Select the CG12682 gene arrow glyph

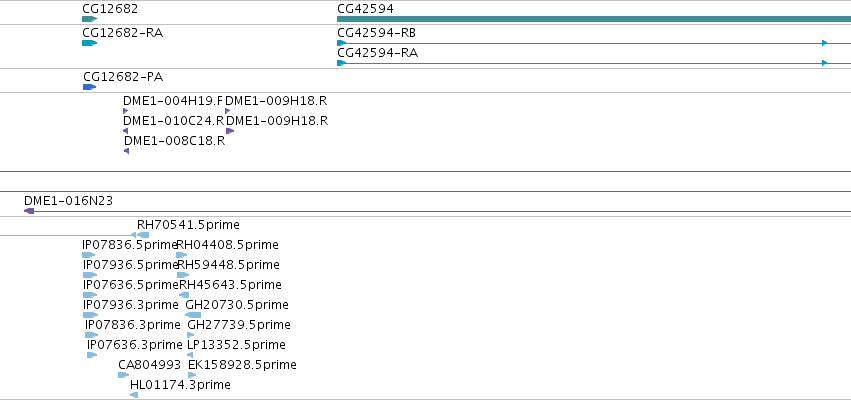tap(90, 19)
